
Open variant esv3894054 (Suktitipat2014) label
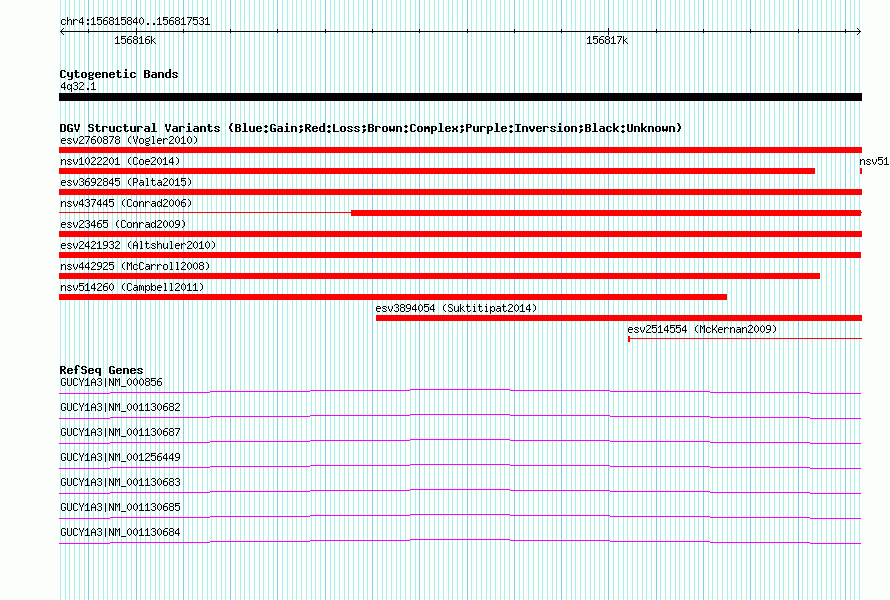point(456,308)
